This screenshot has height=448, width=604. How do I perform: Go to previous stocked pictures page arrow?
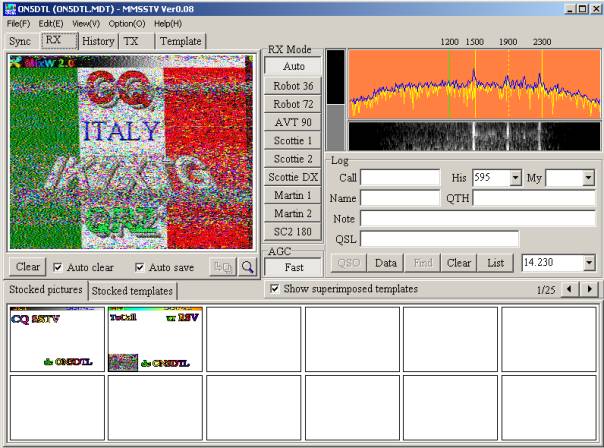(x=570, y=289)
